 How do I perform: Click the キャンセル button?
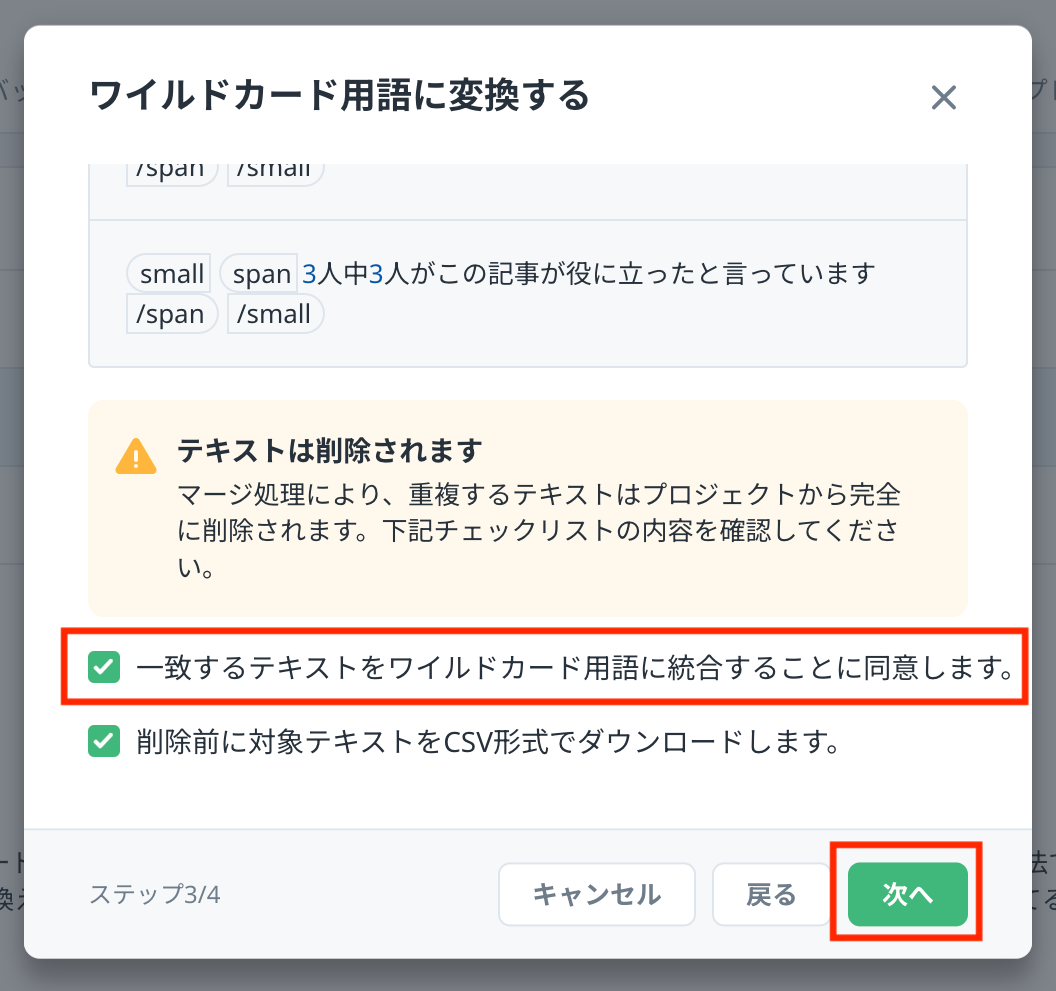tap(596, 894)
